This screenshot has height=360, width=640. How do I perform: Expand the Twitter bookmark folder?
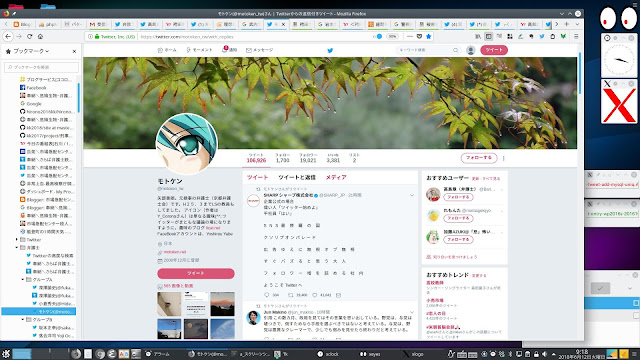pyautogui.click(x=17, y=240)
